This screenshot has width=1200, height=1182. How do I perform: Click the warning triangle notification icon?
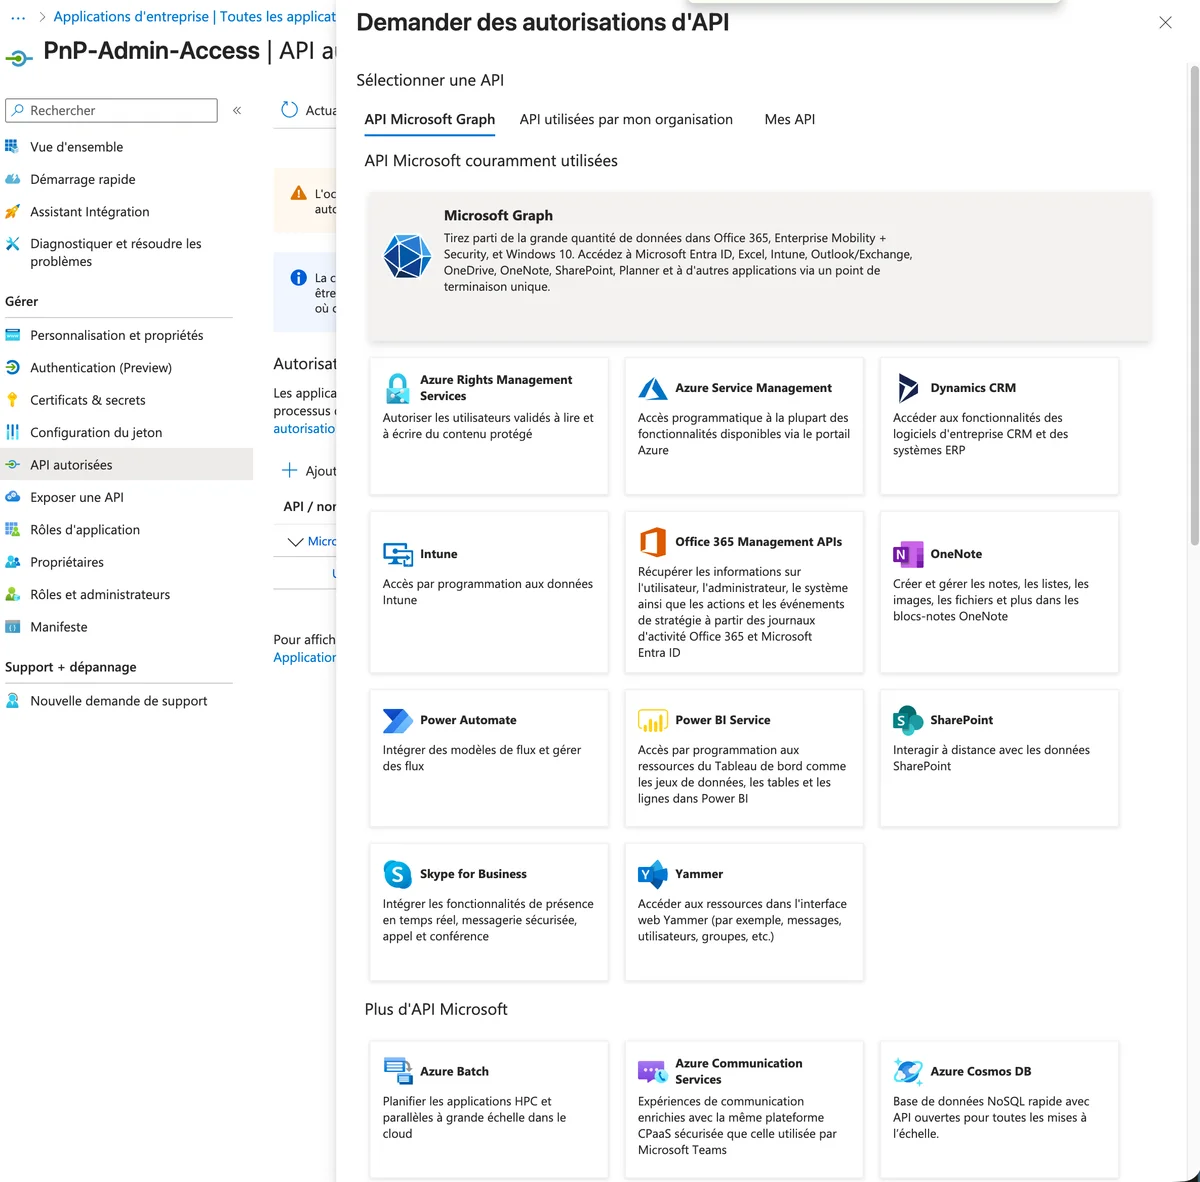[298, 193]
